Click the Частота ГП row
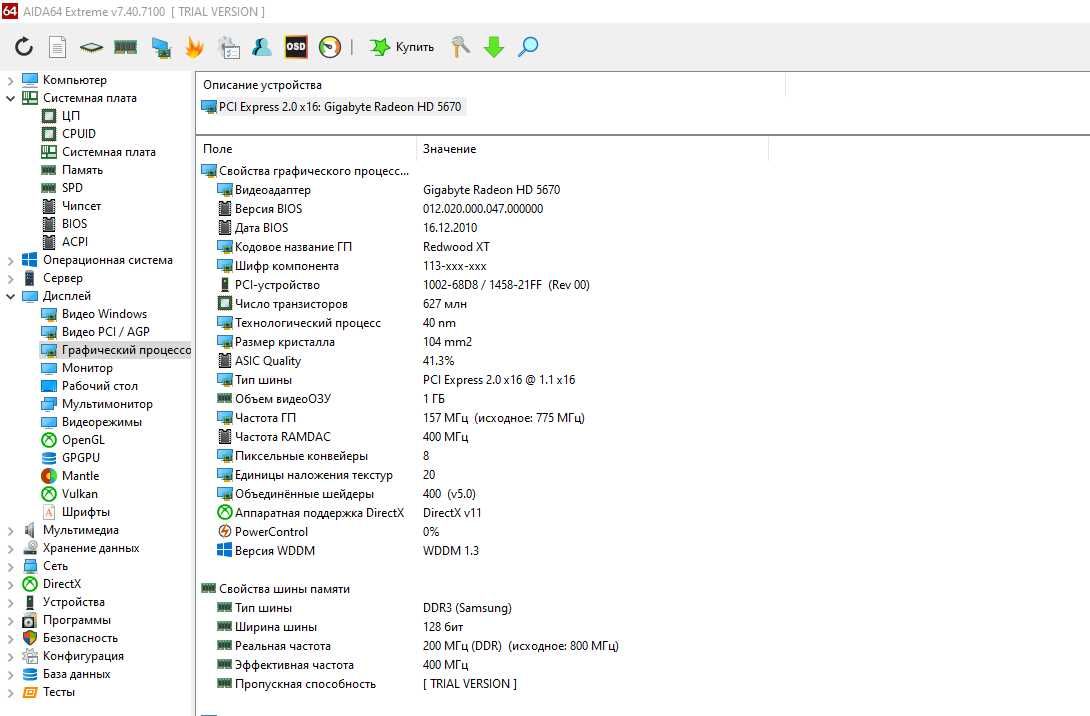This screenshot has height=716, width=1090. coord(401,418)
